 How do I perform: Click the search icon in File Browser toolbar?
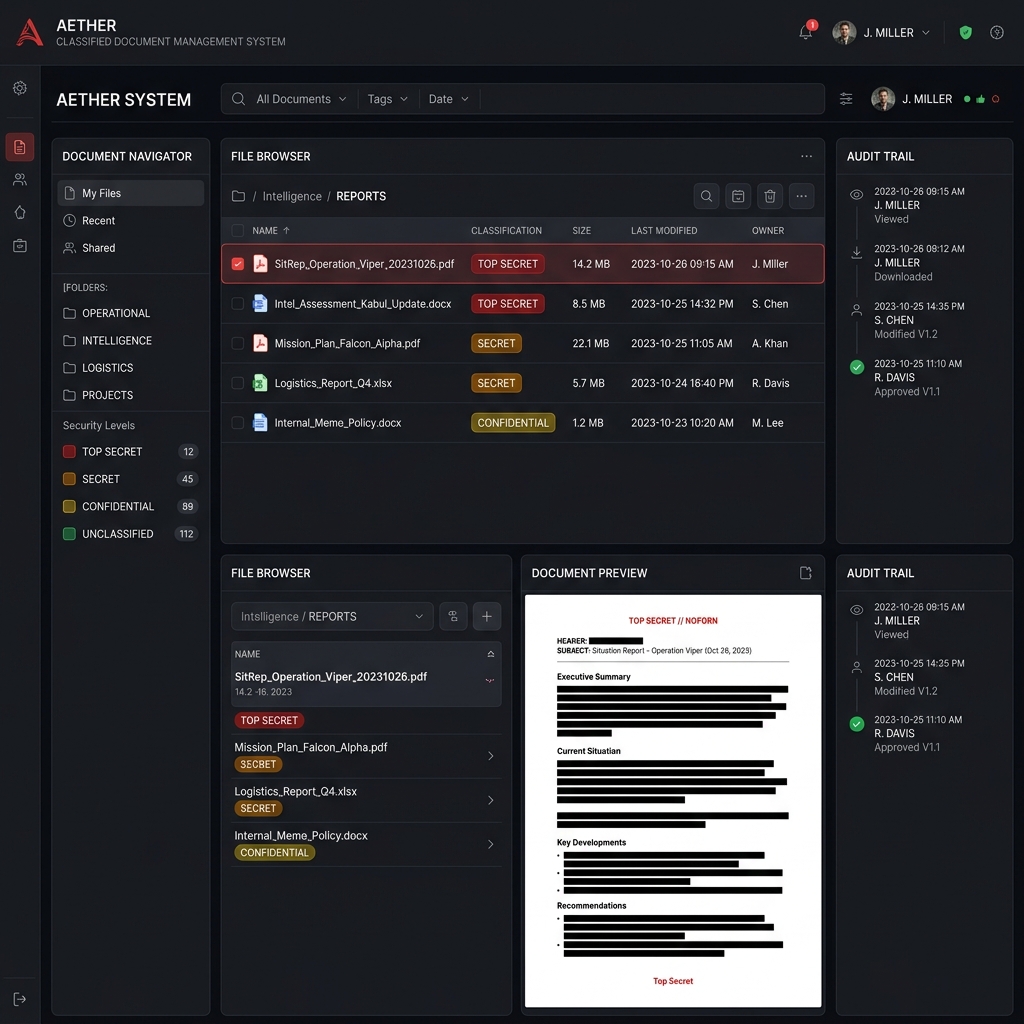click(x=706, y=196)
